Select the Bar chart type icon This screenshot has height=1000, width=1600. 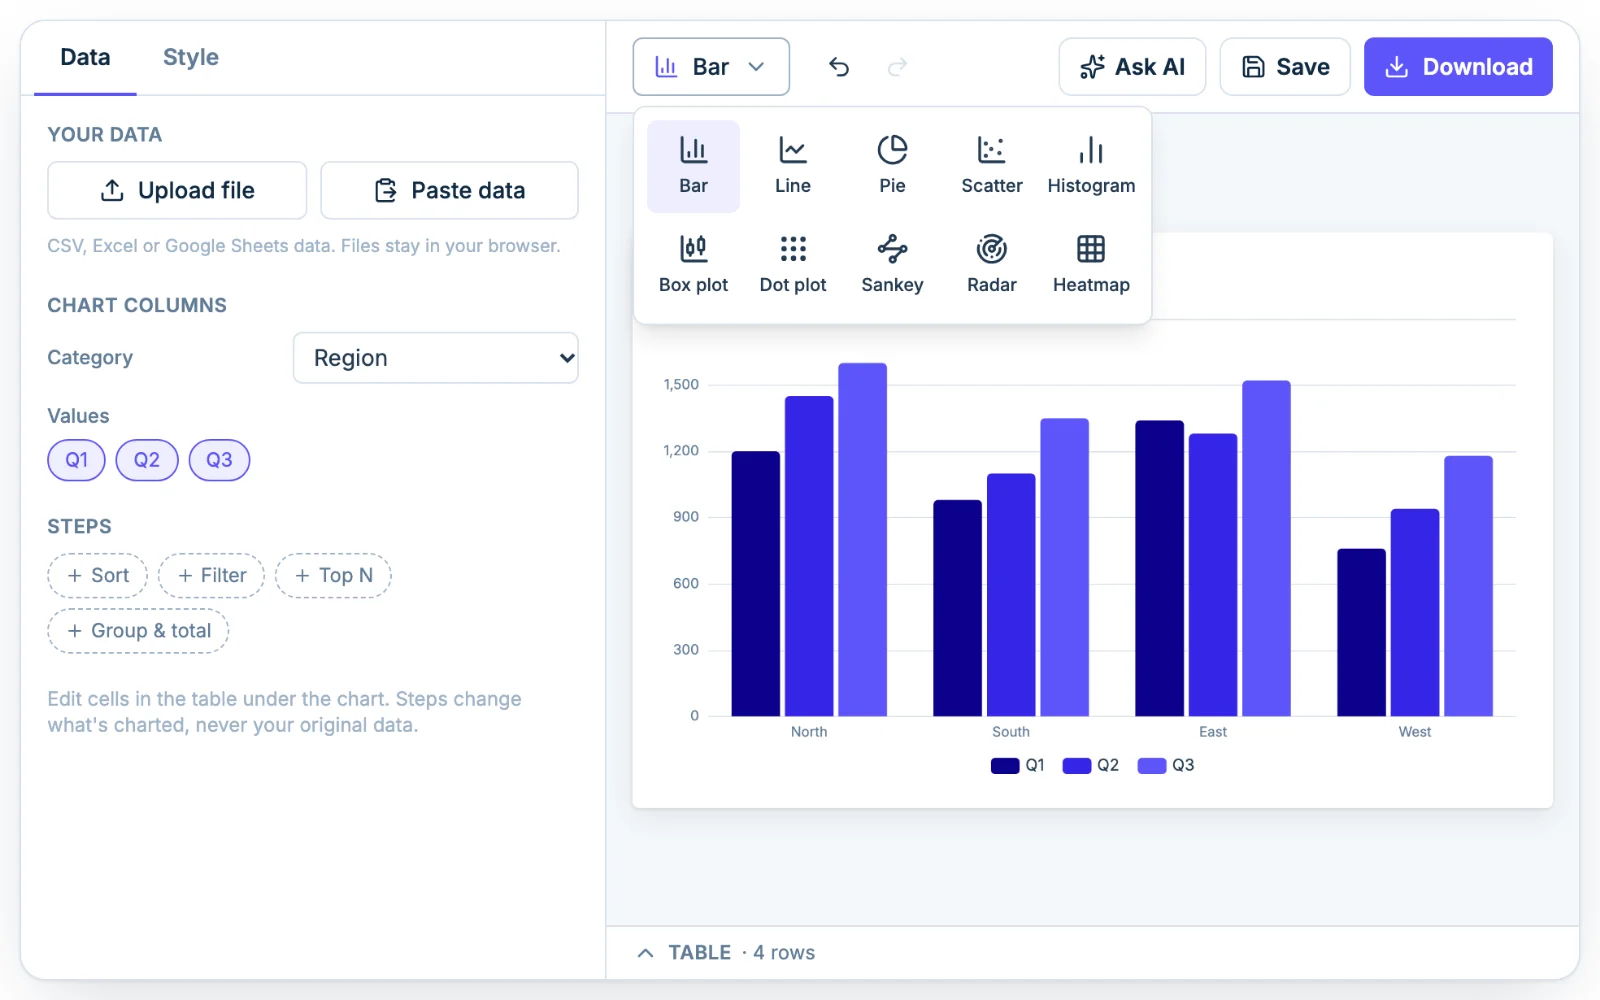(693, 166)
